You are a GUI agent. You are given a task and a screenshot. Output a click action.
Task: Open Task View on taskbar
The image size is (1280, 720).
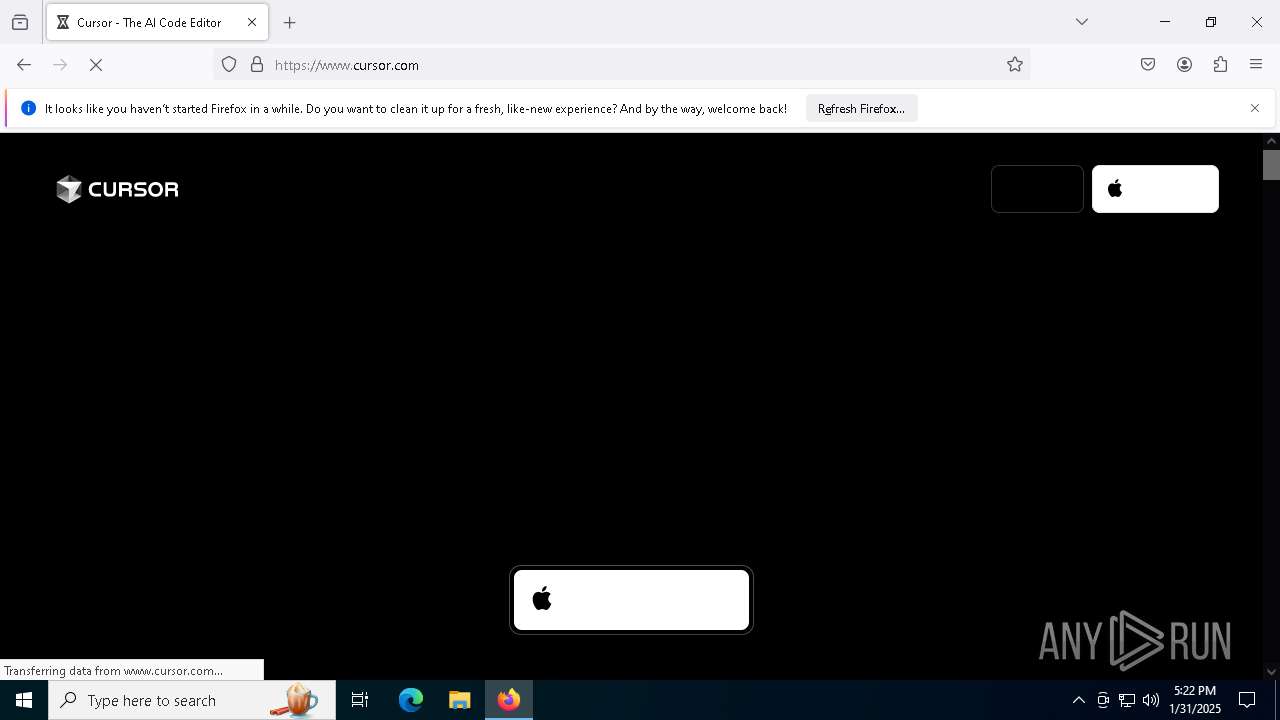(360, 700)
